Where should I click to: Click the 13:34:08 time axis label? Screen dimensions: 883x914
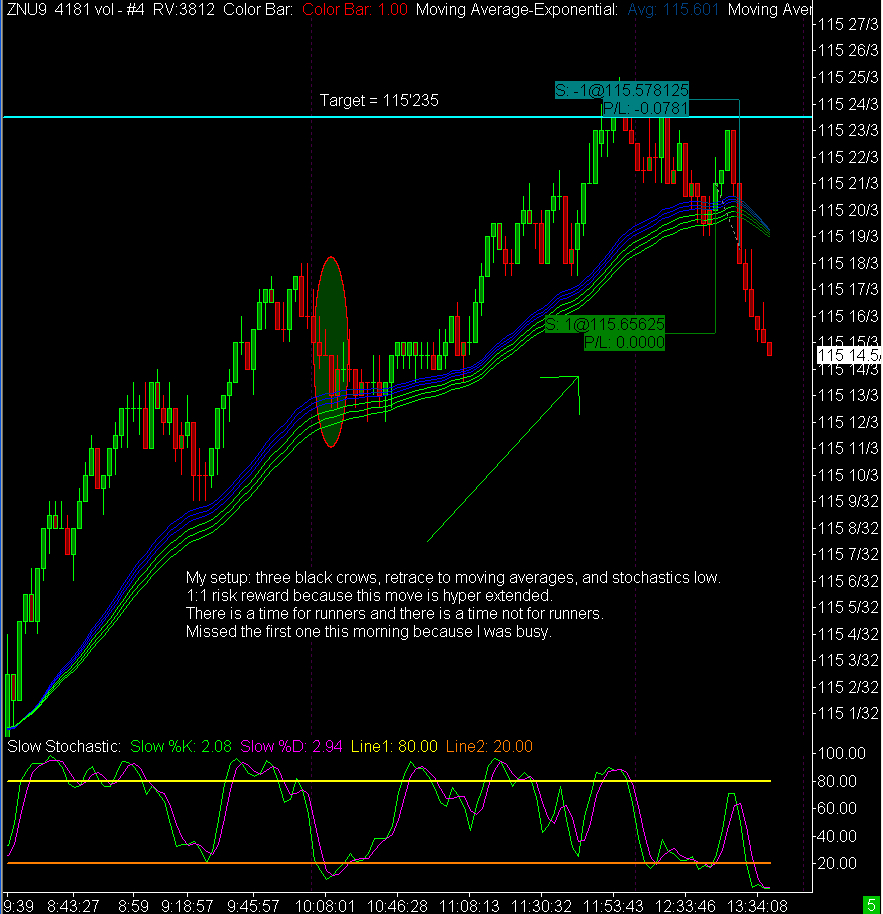click(x=757, y=906)
